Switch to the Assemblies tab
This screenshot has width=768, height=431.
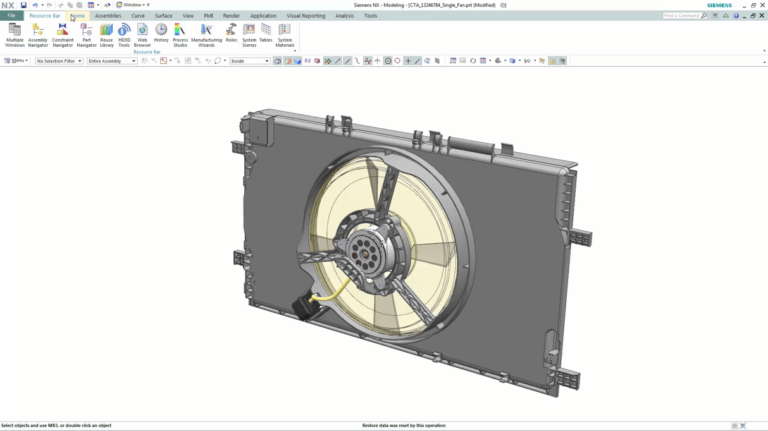click(x=108, y=16)
